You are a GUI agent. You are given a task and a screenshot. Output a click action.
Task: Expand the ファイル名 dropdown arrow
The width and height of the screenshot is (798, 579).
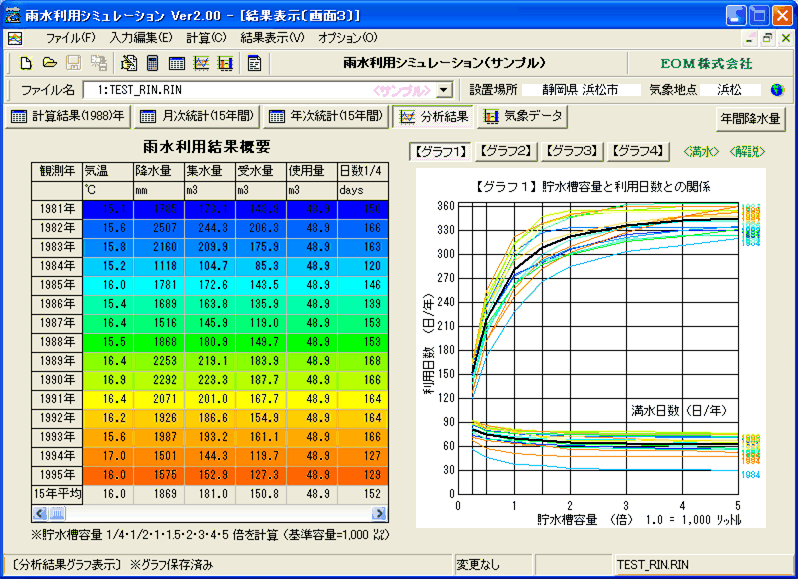pos(444,90)
